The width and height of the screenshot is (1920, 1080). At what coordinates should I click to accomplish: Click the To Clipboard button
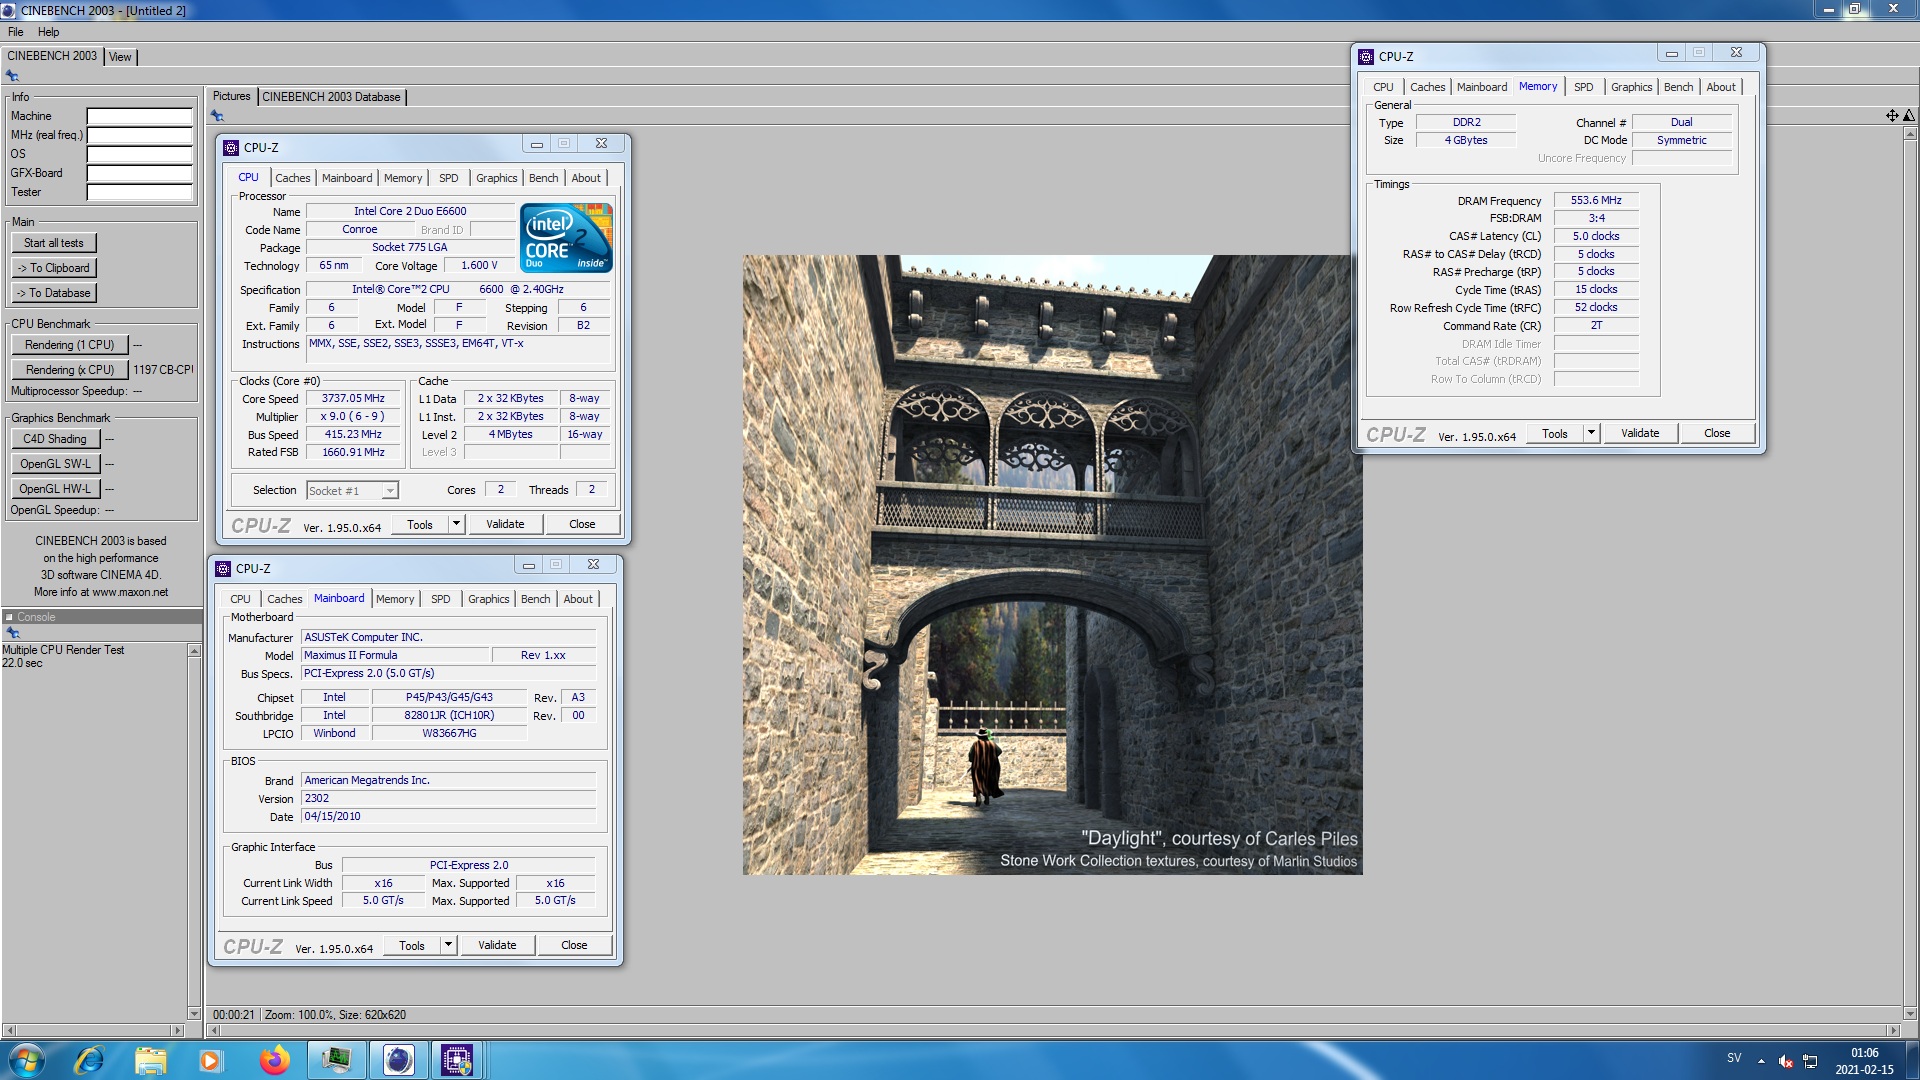click(54, 268)
